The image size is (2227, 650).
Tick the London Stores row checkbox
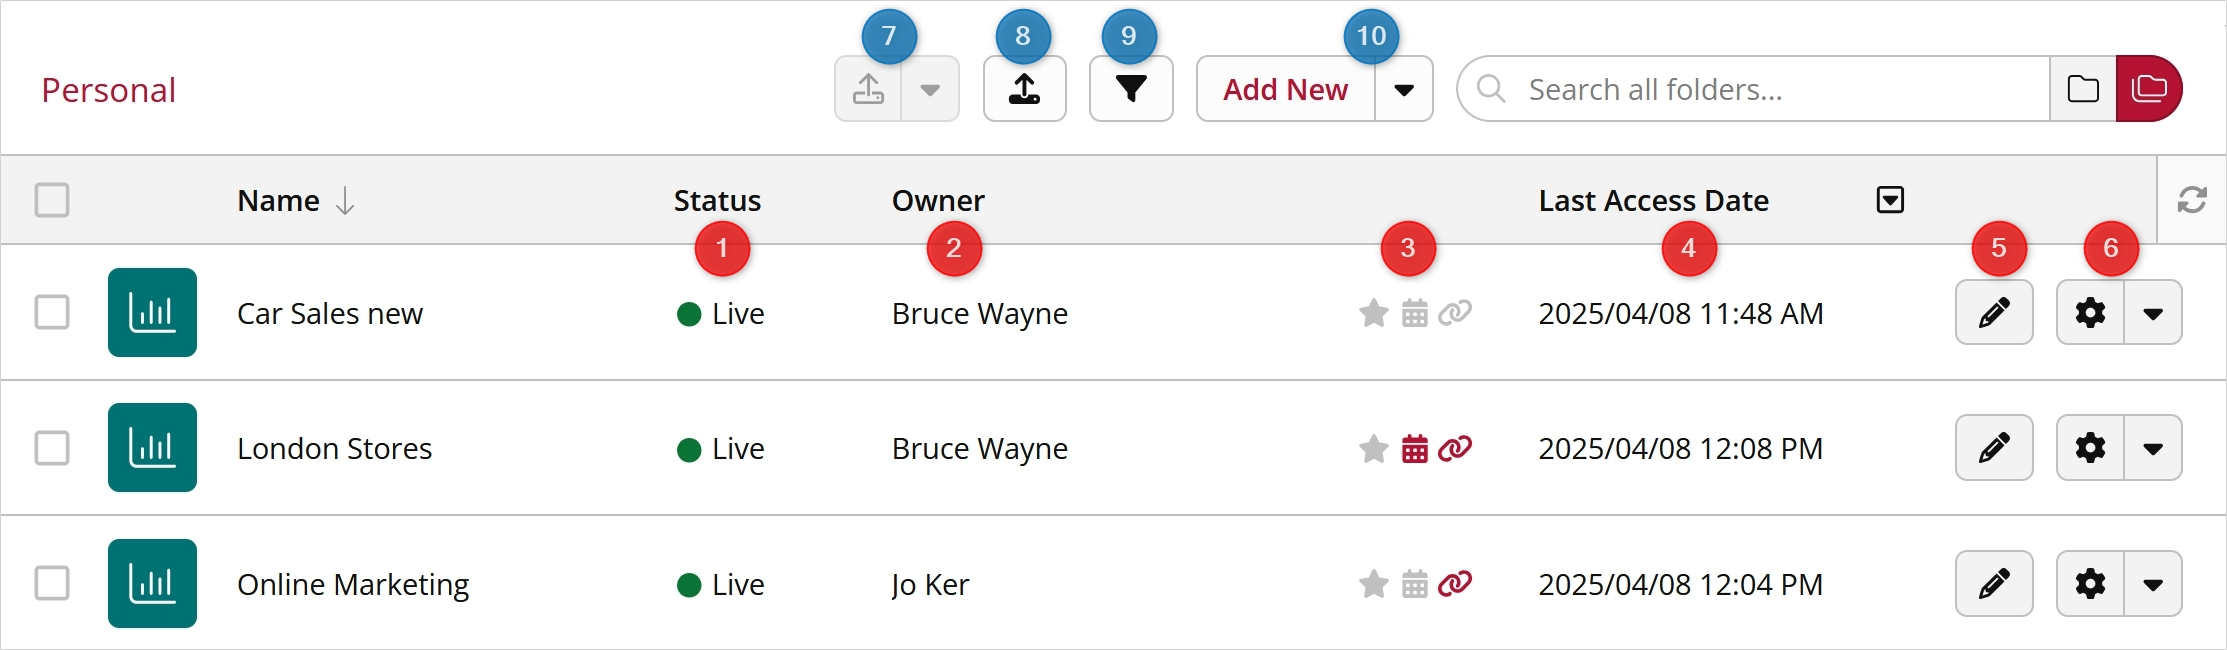pyautogui.click(x=52, y=448)
